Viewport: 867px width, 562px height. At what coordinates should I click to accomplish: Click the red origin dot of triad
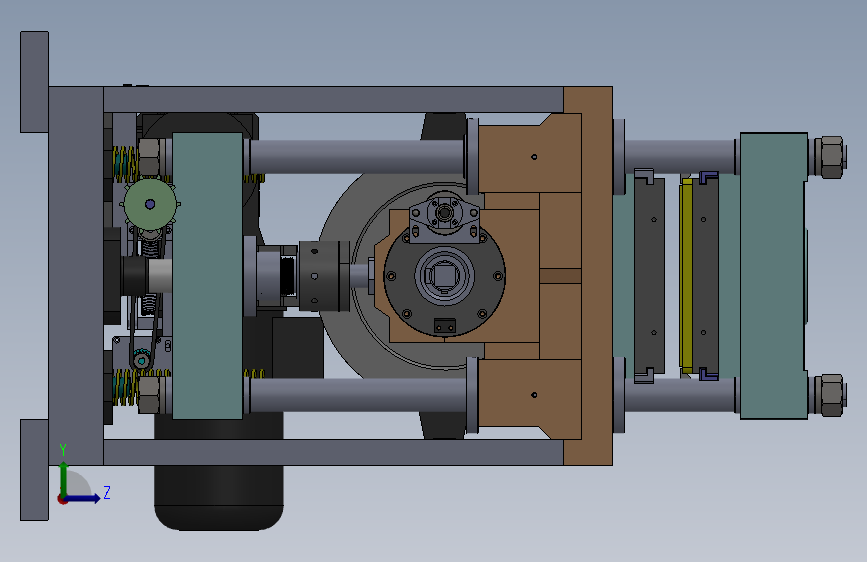tap(62, 500)
